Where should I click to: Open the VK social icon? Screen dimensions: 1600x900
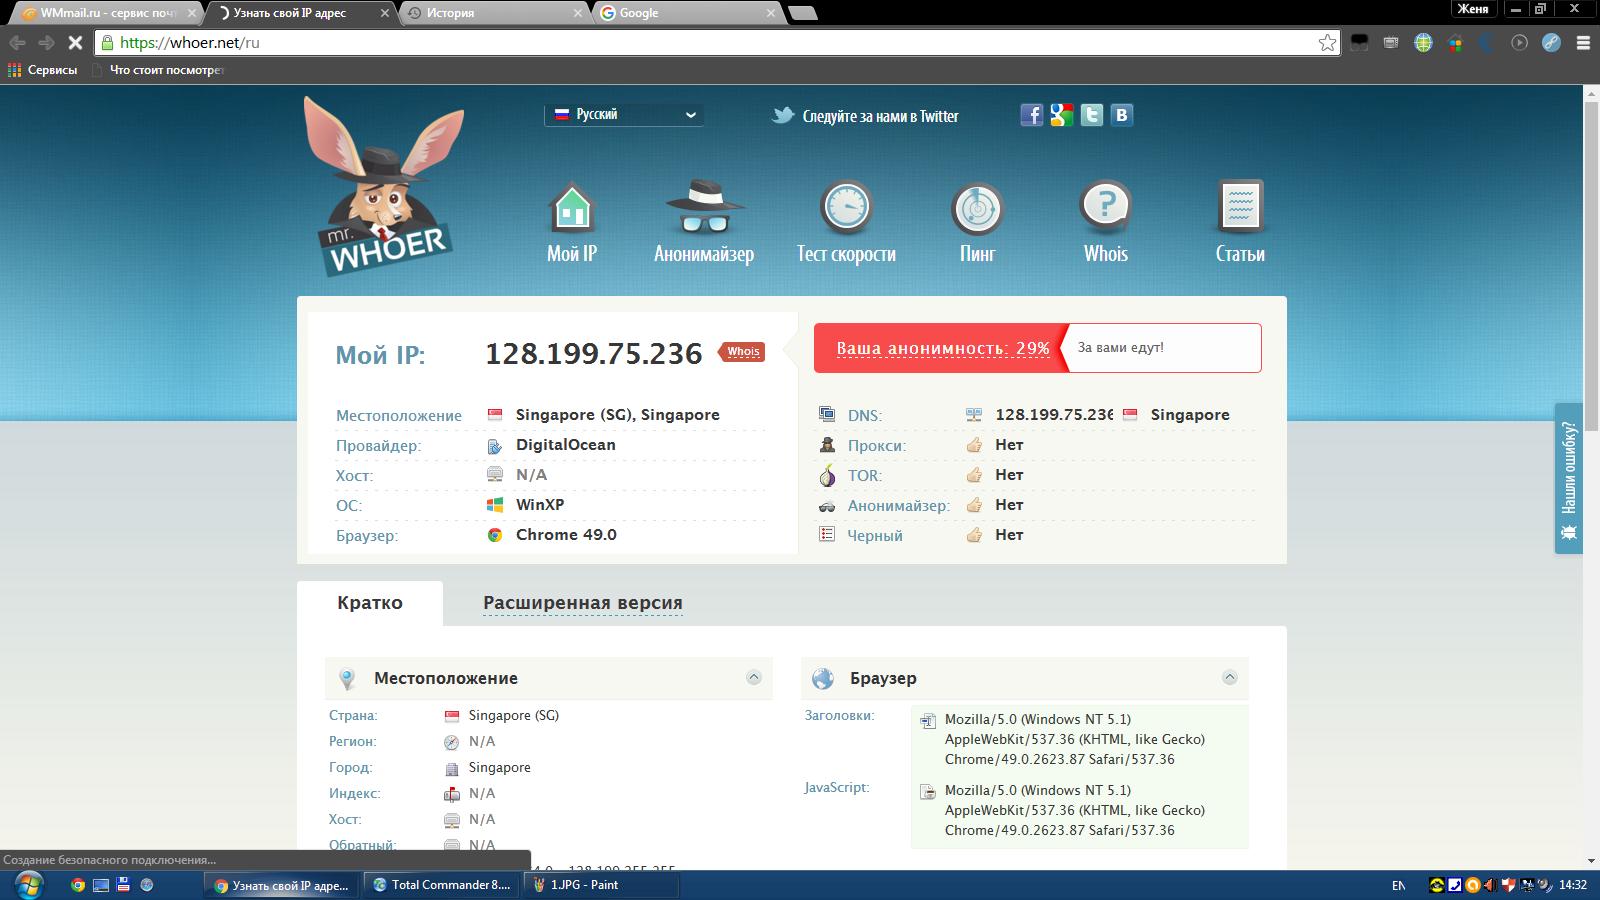[x=1121, y=115]
